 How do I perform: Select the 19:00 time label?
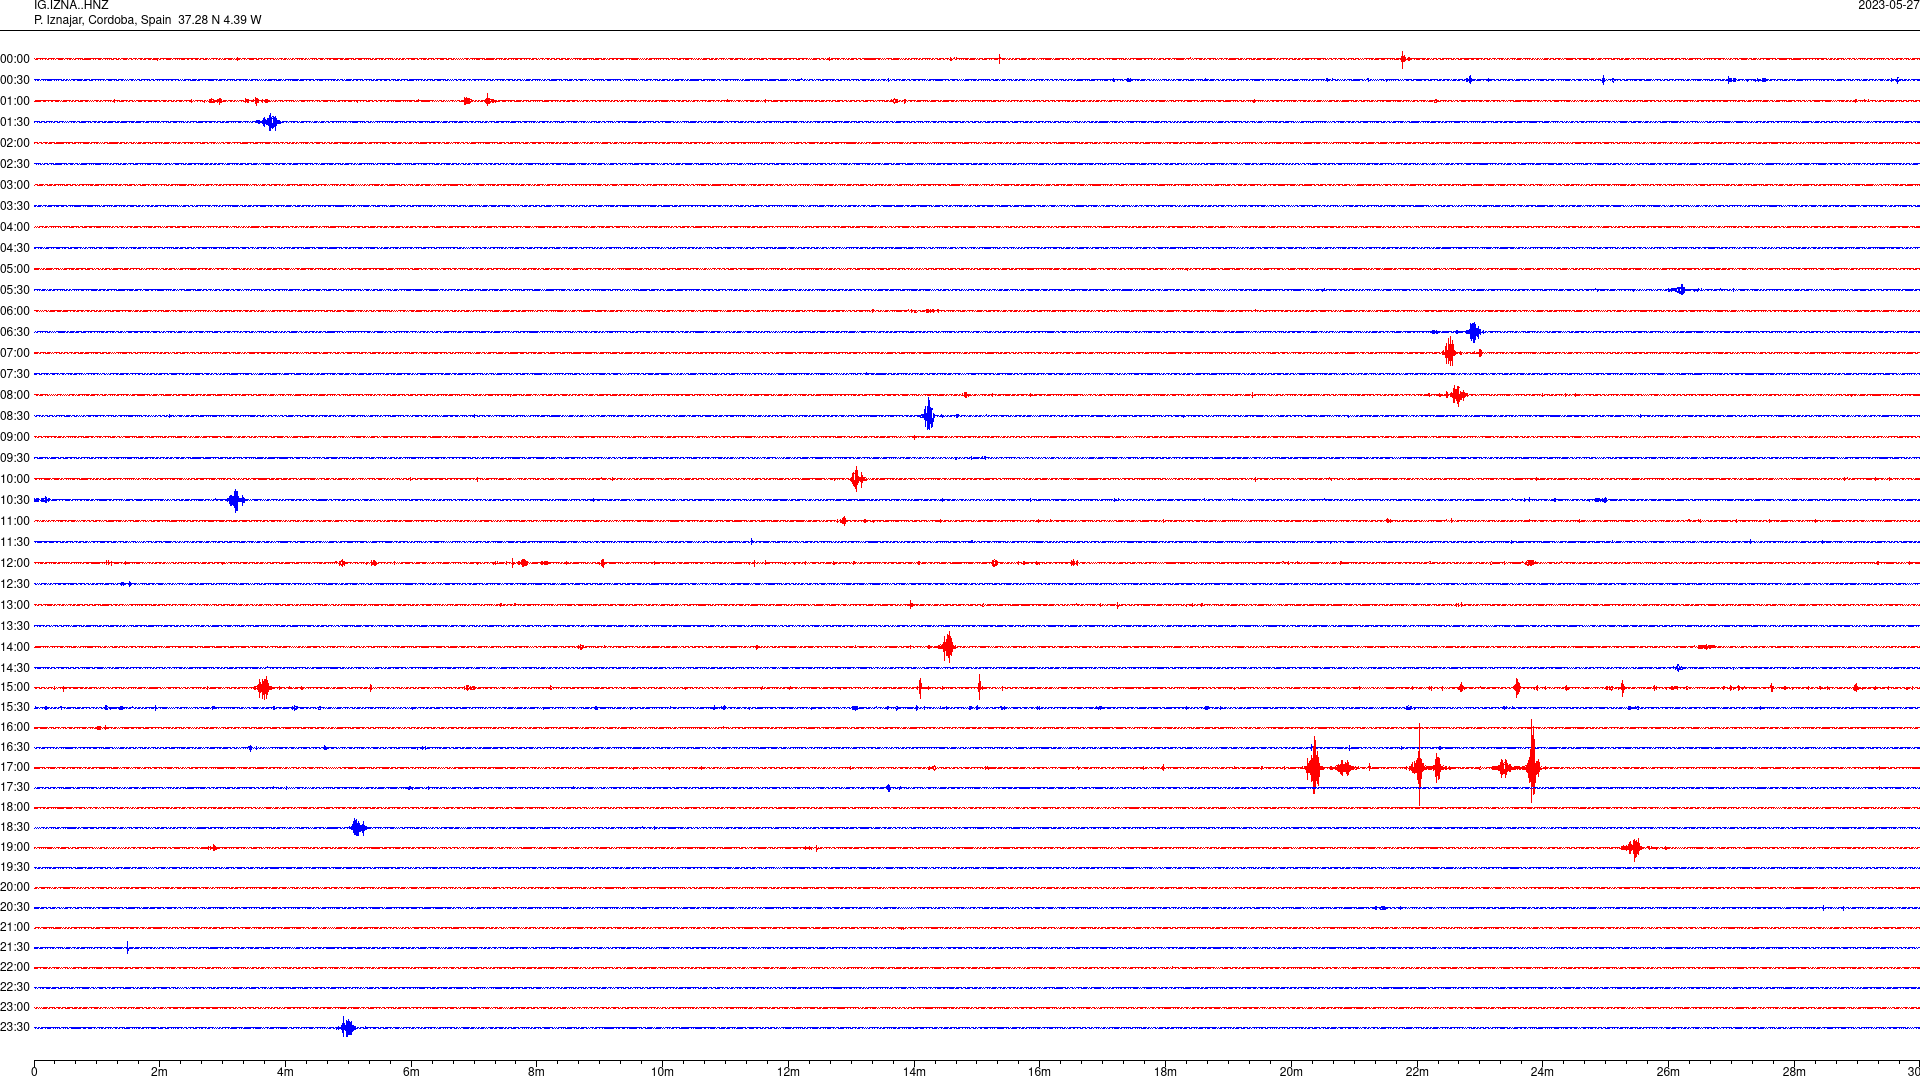15,847
